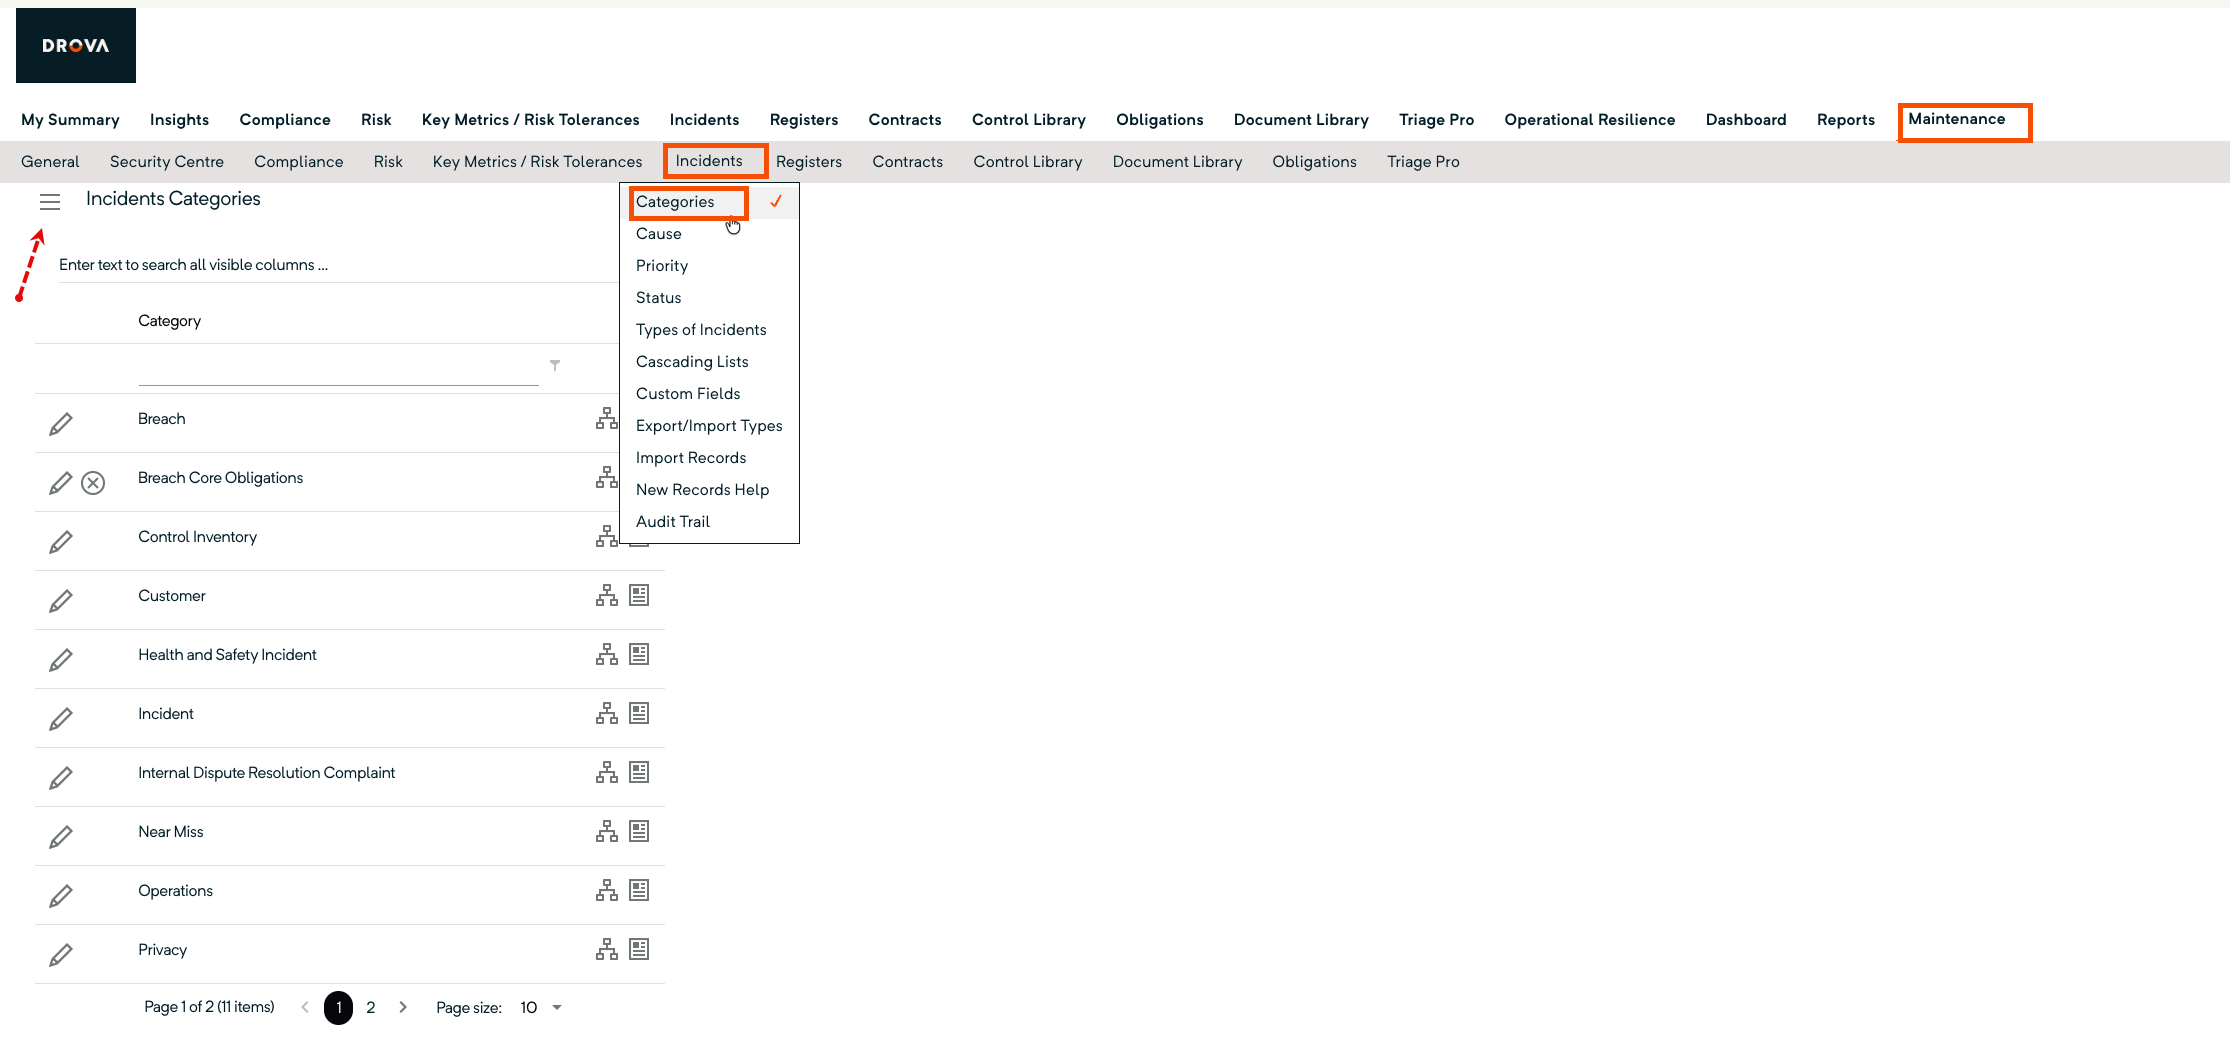The width and height of the screenshot is (2230, 1040).
Task: Click current page 1 button
Action: coord(339,1007)
